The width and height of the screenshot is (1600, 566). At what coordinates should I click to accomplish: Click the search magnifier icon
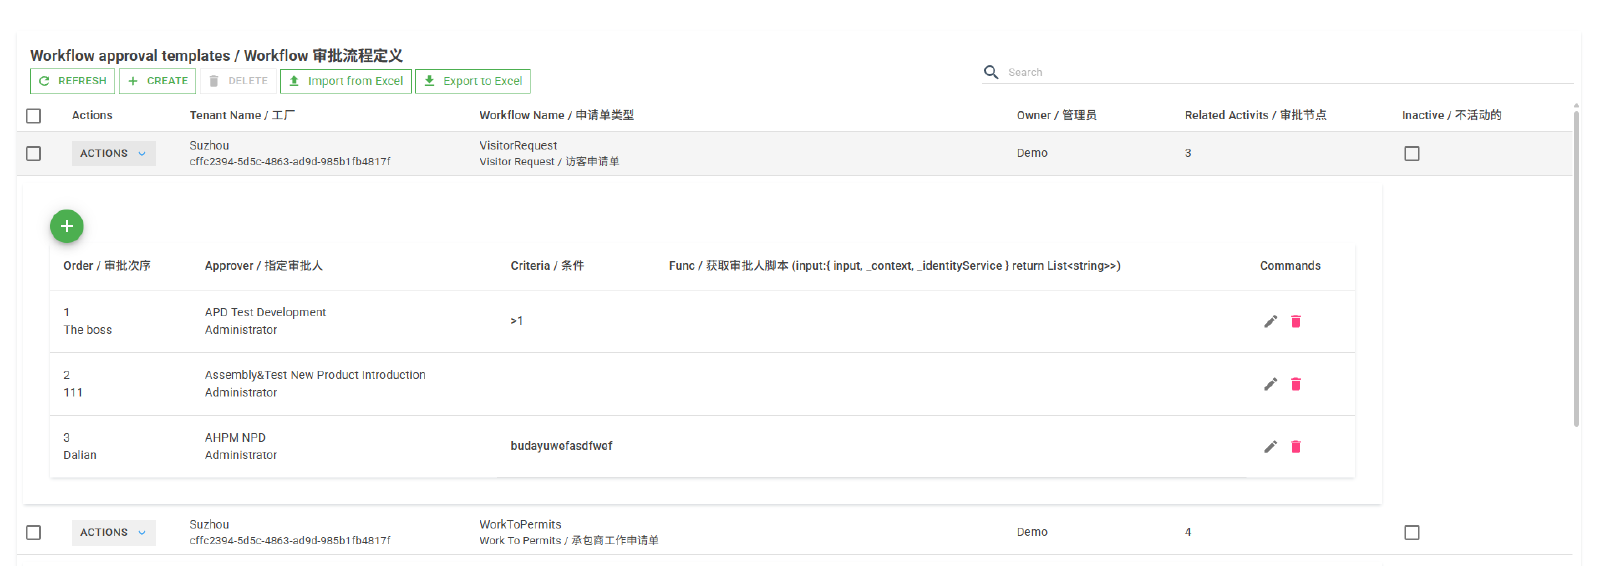tap(991, 72)
